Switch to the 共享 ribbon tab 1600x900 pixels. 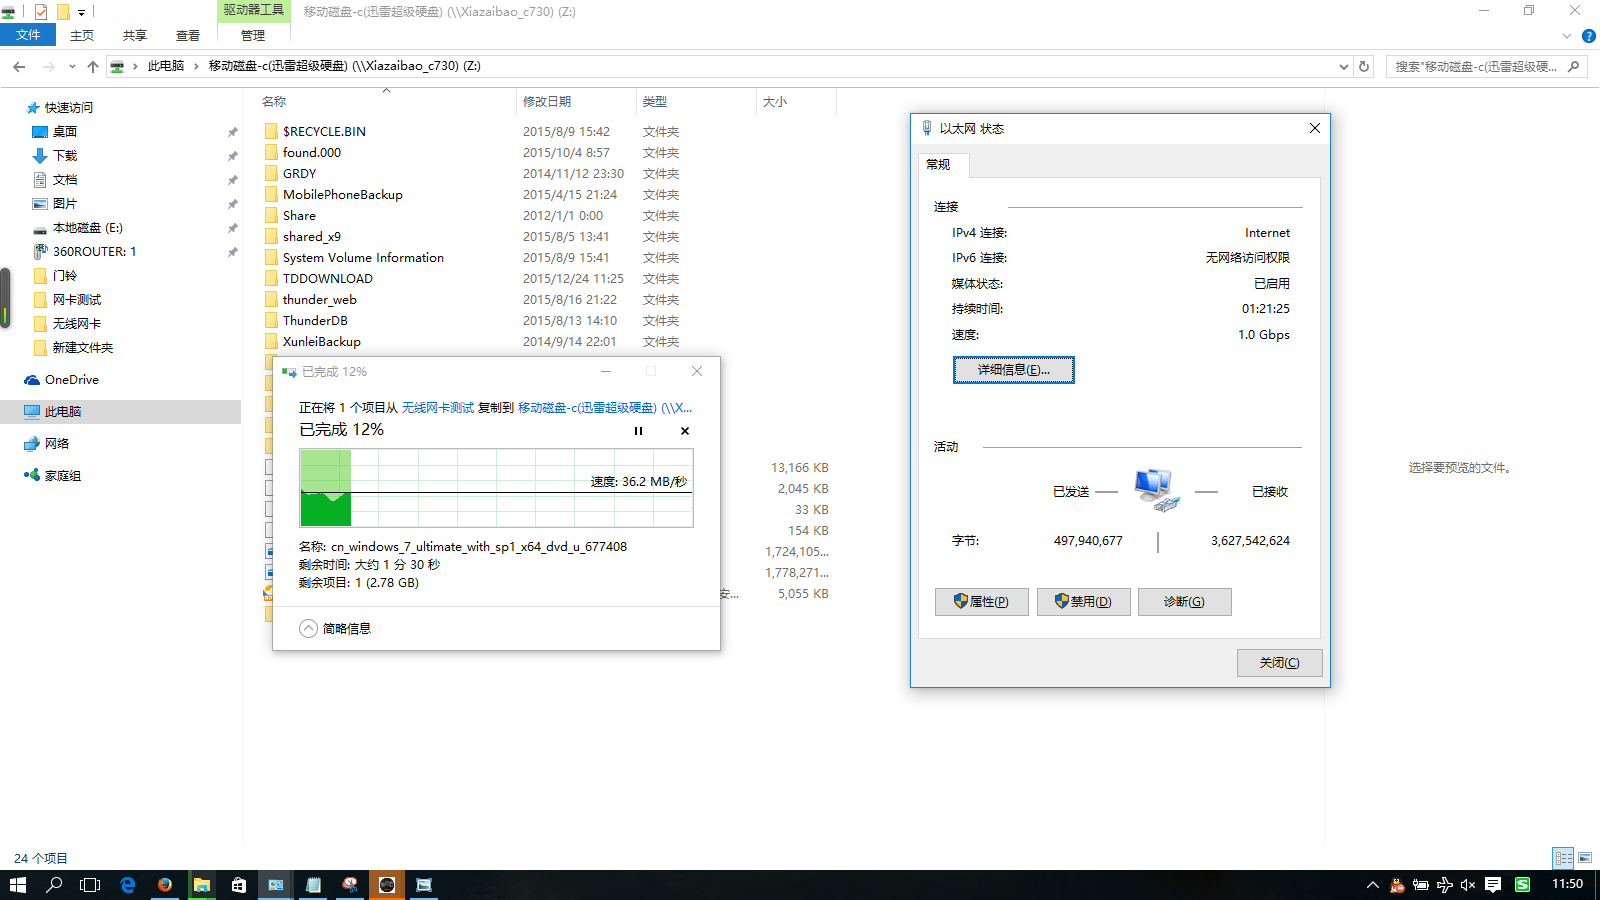coord(135,35)
